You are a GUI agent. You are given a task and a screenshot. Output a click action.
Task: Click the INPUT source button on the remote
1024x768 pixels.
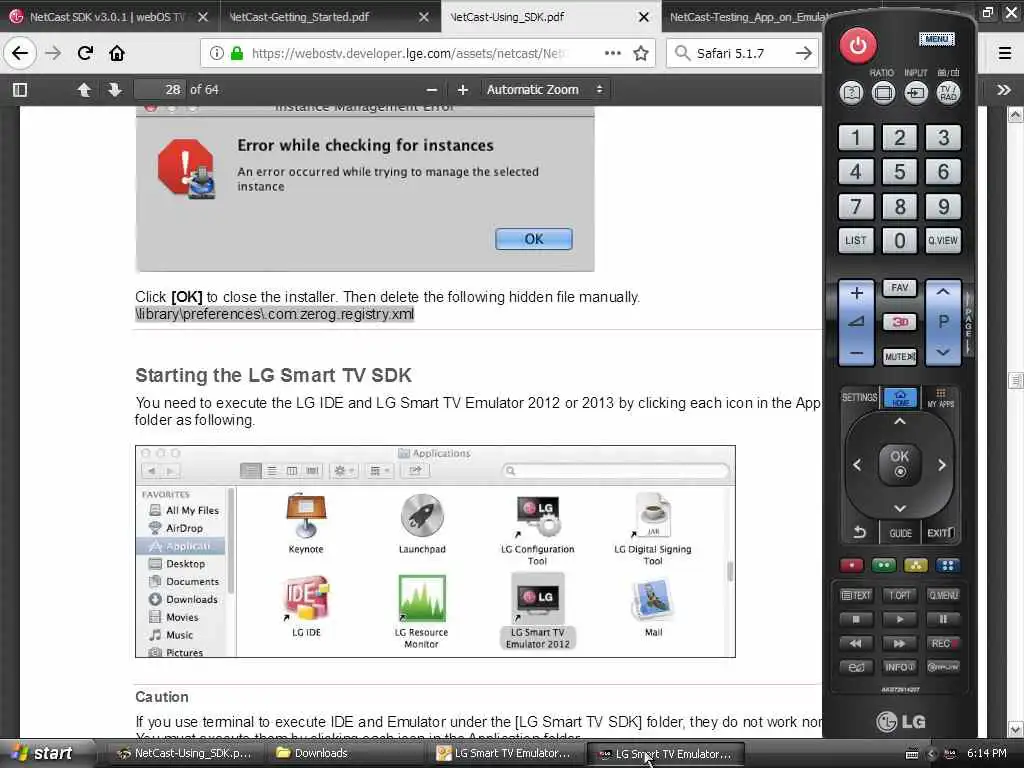tap(916, 93)
